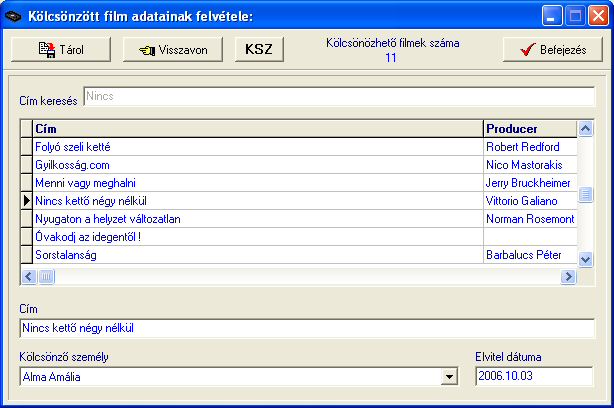614x408 pixels.
Task: Click the film list scroll up arrow
Action: 585,128
